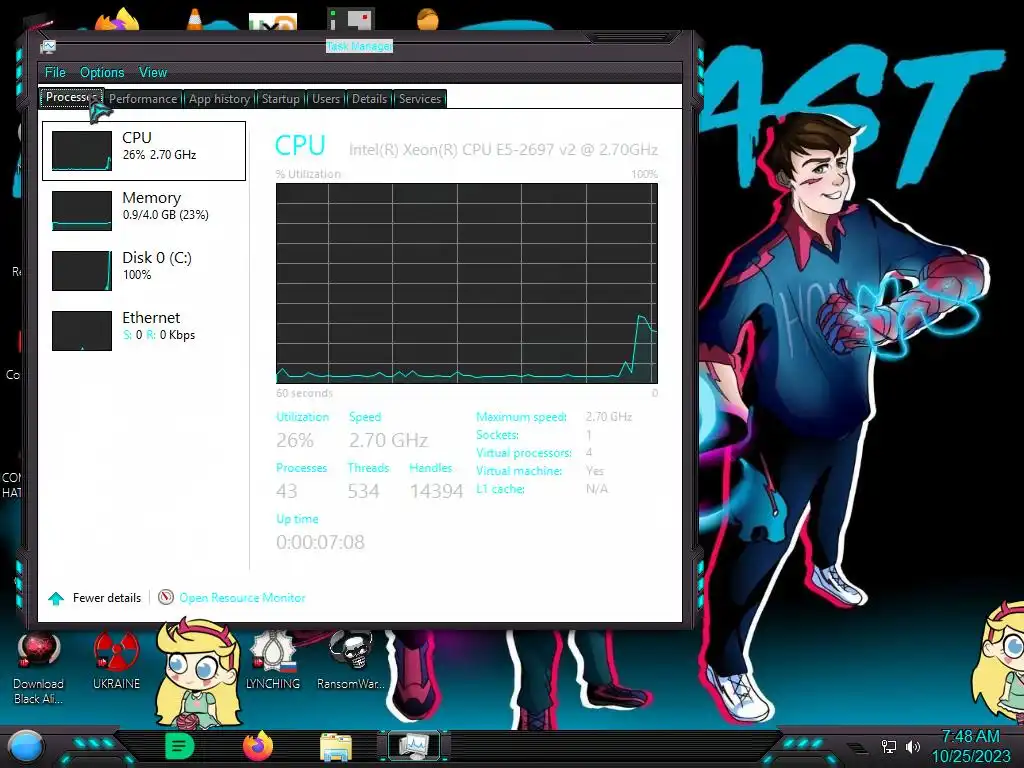Click the Task Manager taskbar button

pos(414,746)
